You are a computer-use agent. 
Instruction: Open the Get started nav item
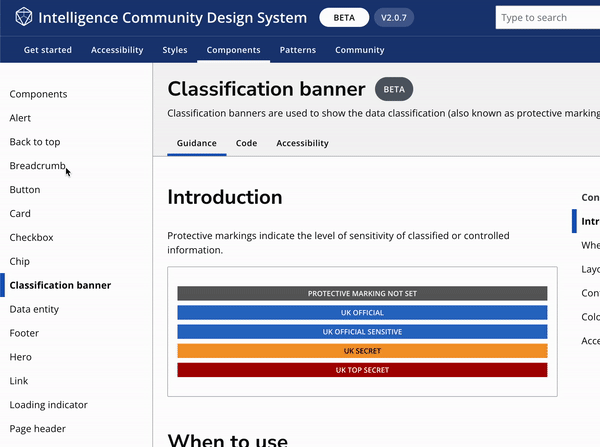click(48, 50)
